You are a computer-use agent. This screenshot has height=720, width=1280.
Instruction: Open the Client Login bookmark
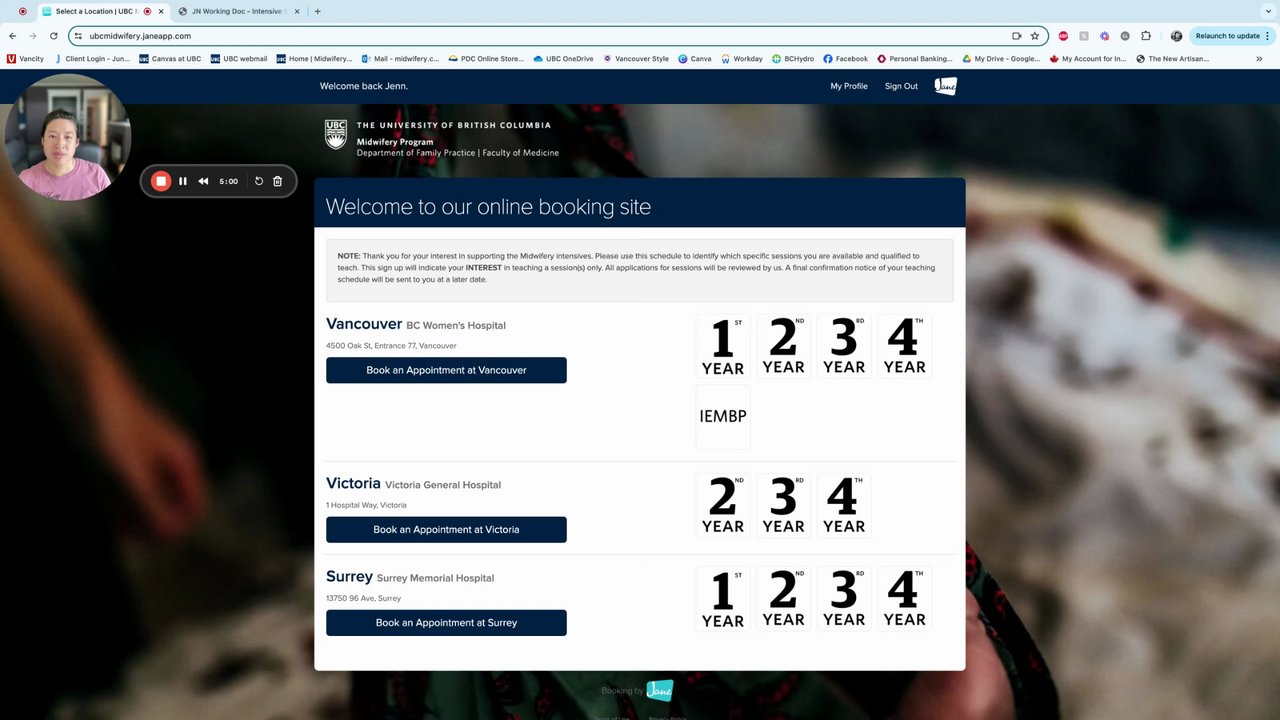click(91, 59)
